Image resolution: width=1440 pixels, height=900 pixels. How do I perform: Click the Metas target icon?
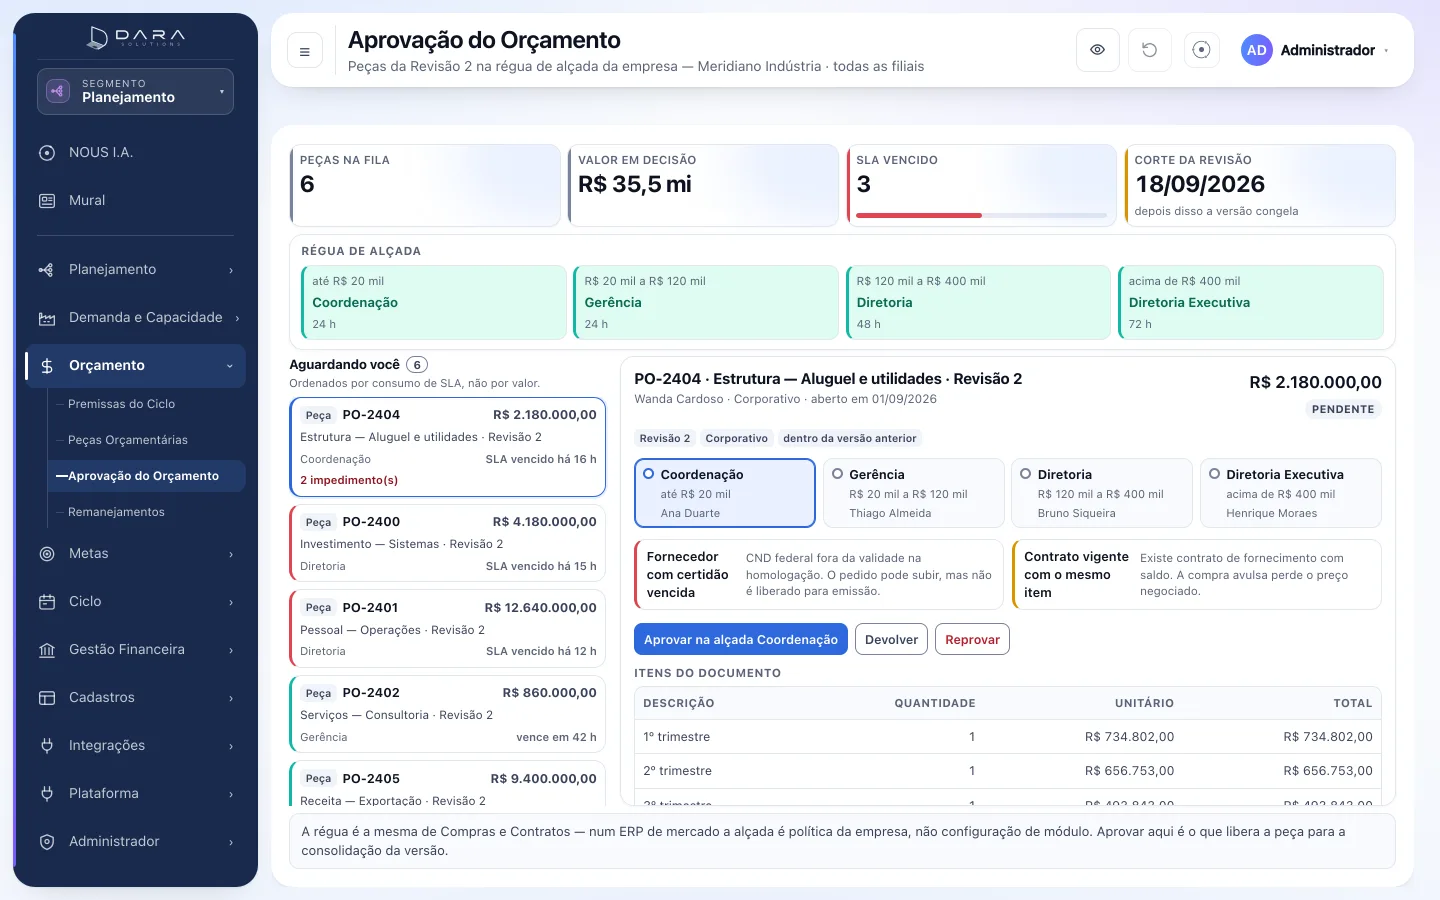46,554
